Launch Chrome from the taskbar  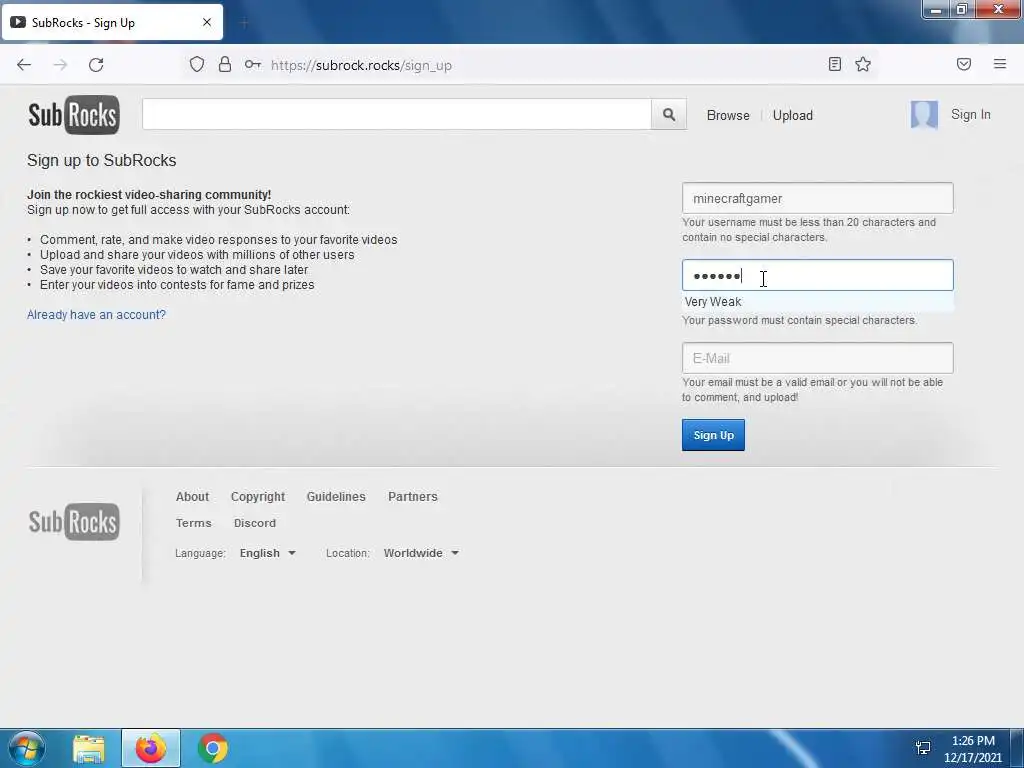[212, 748]
